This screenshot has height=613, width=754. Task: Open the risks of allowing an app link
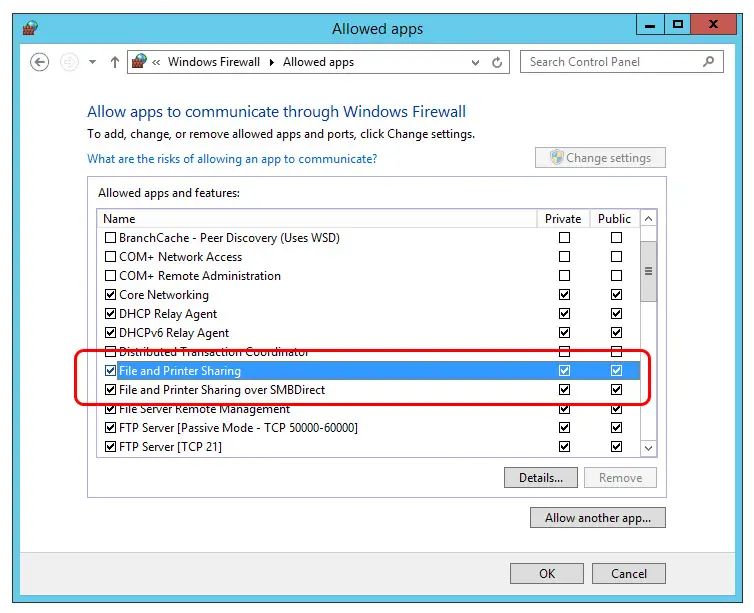pos(232,159)
